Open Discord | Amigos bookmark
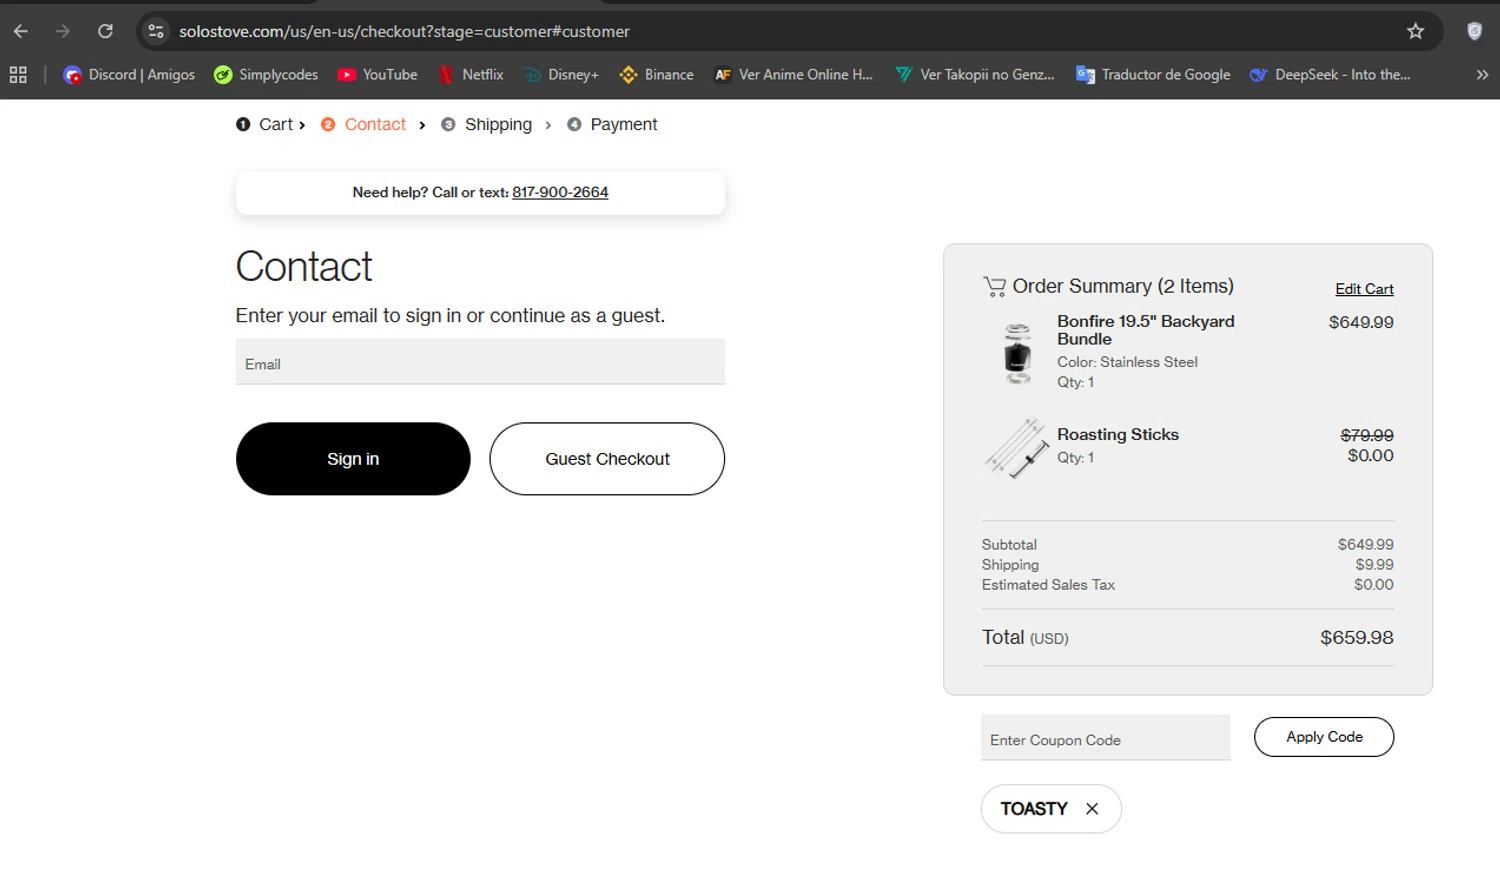 click(x=129, y=74)
